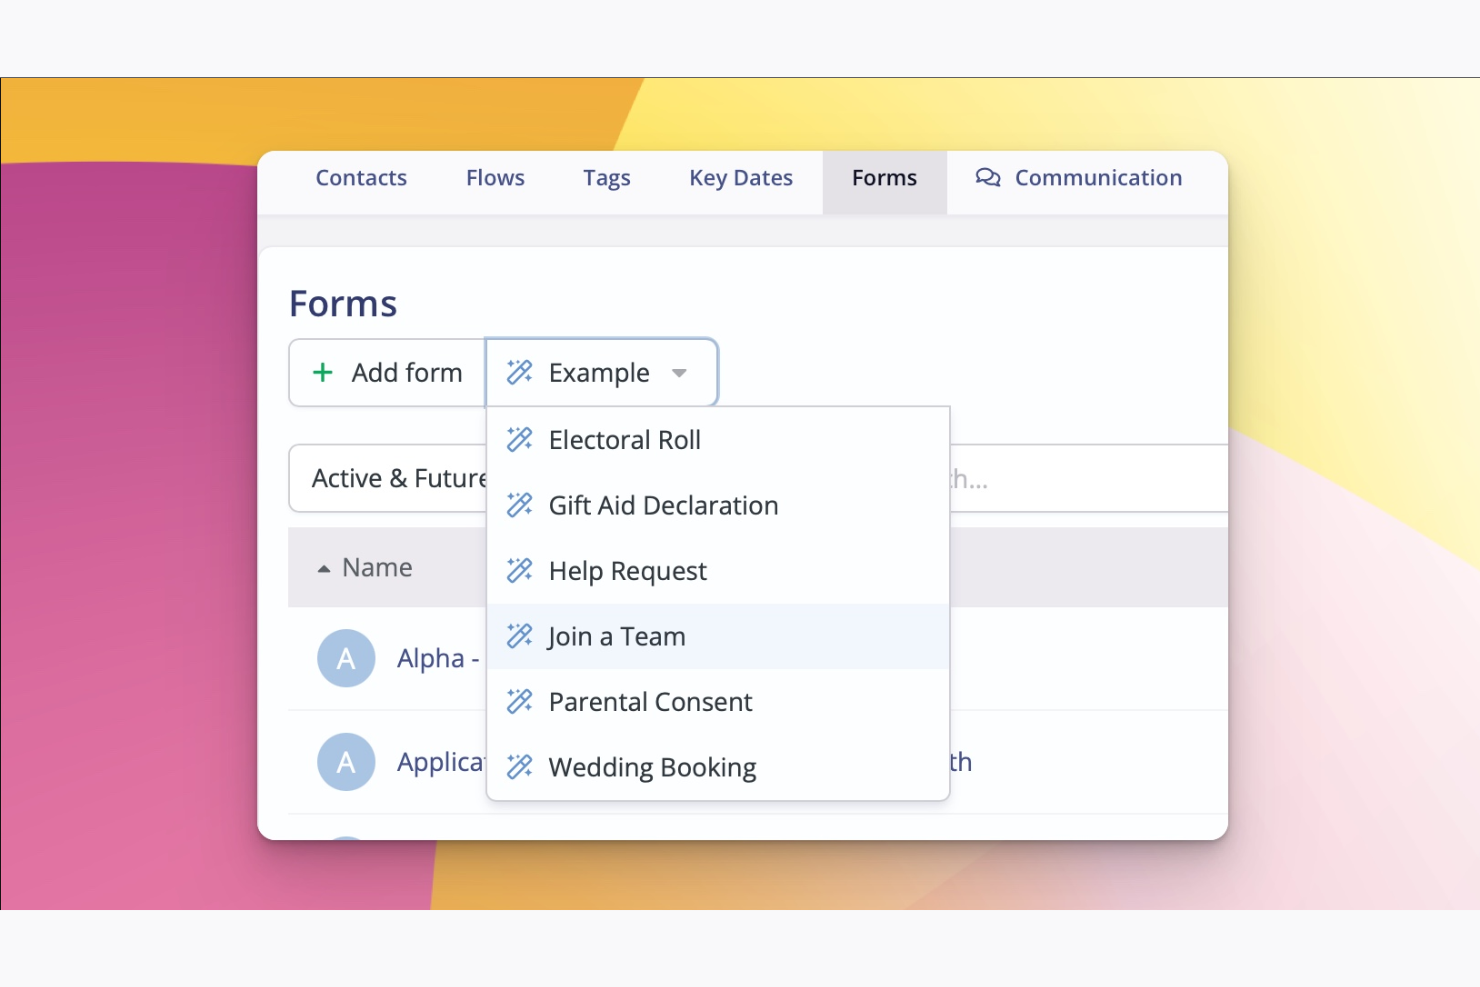This screenshot has width=1480, height=987.
Task: Select the Parental Consent example form
Action: pos(718,702)
